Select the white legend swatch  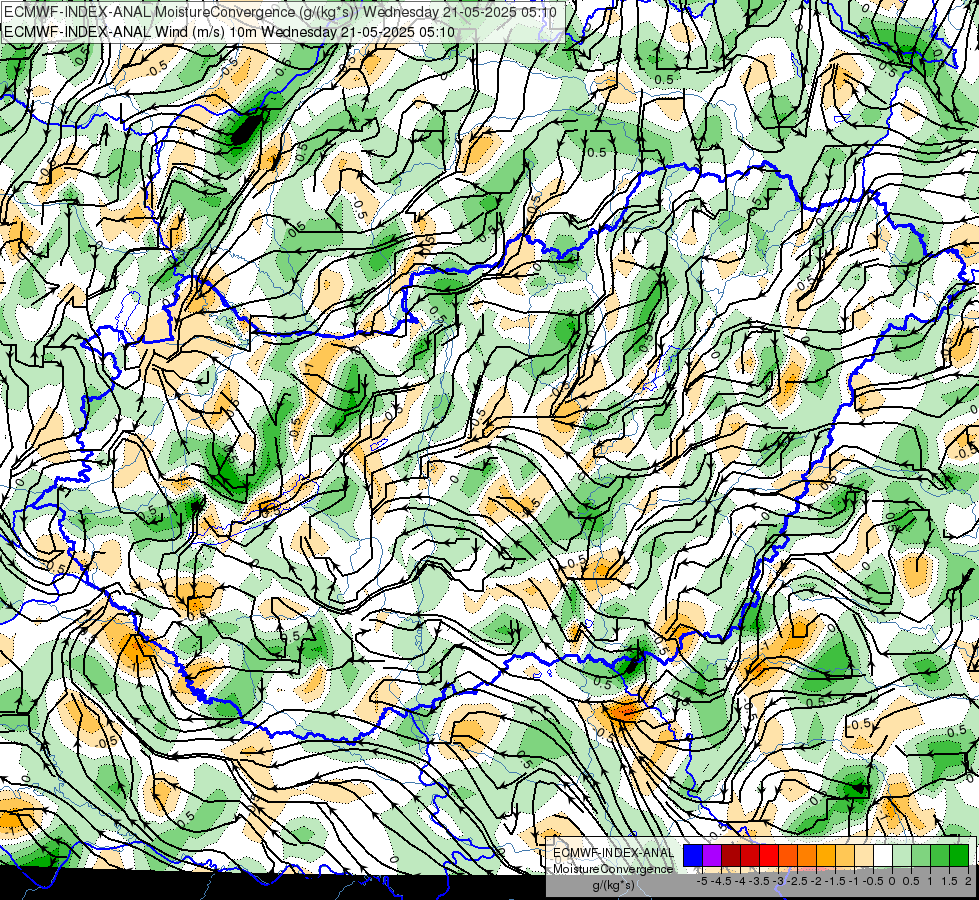883,856
